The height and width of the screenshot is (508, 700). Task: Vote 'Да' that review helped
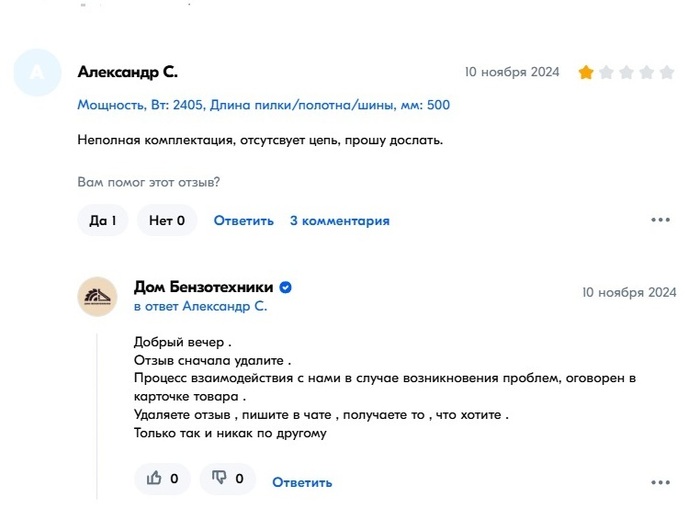(103, 220)
